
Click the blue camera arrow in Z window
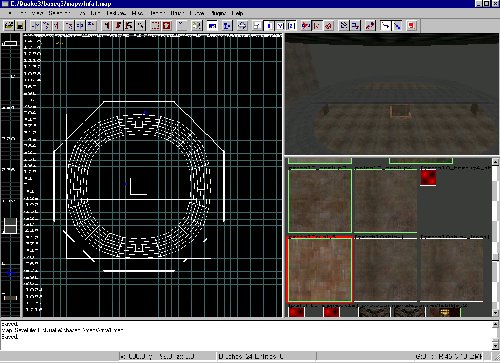click(11, 273)
